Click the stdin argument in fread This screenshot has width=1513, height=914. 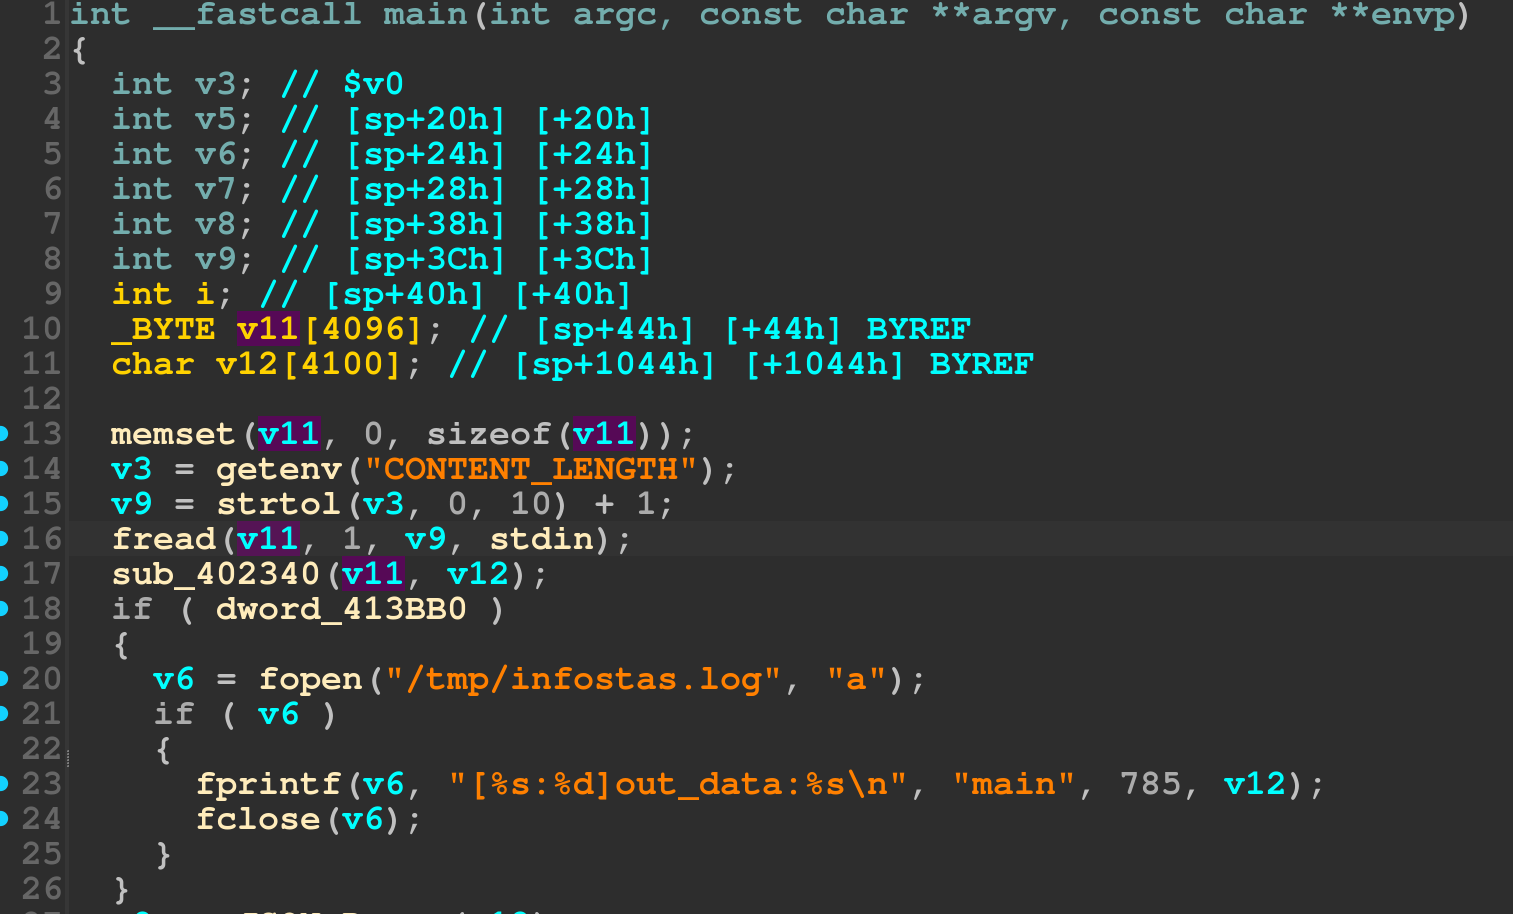tap(541, 539)
